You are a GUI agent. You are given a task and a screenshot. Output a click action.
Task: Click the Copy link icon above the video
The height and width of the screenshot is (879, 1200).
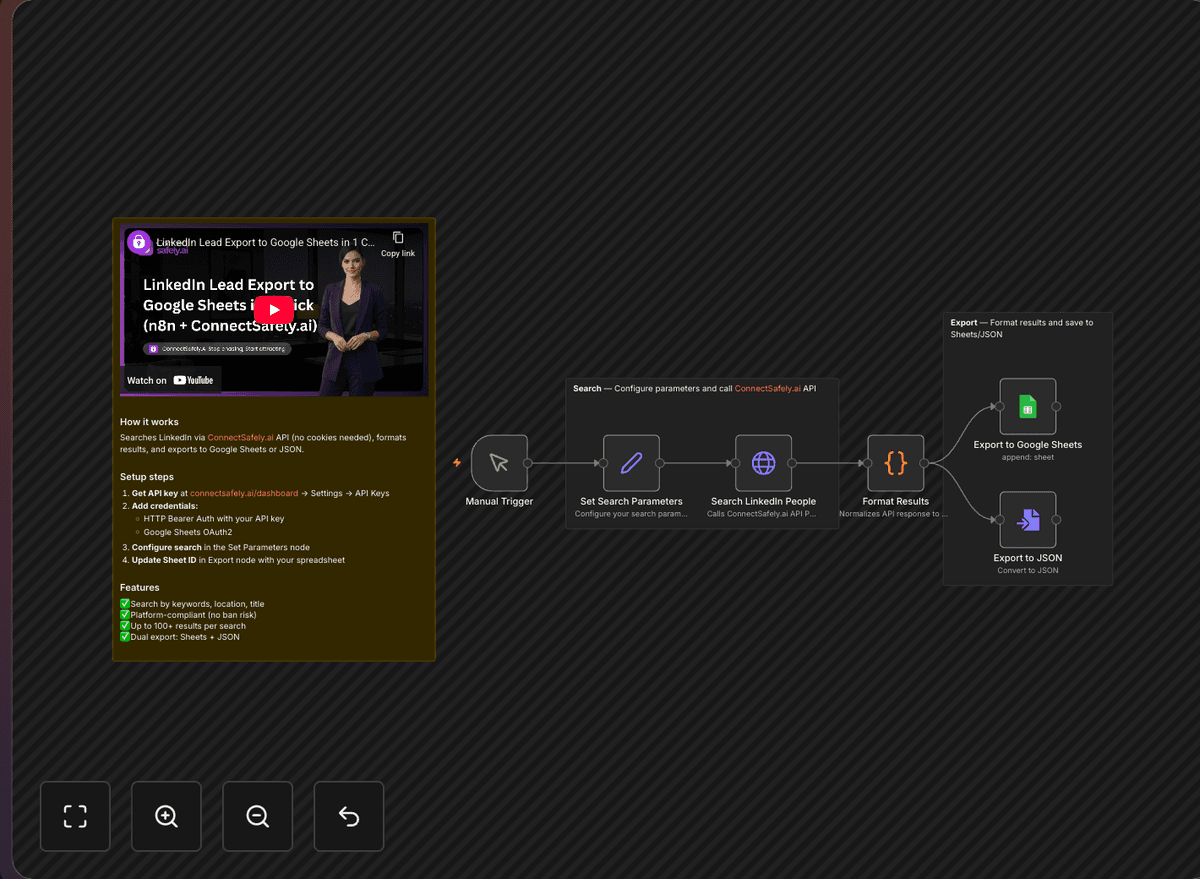point(397,237)
